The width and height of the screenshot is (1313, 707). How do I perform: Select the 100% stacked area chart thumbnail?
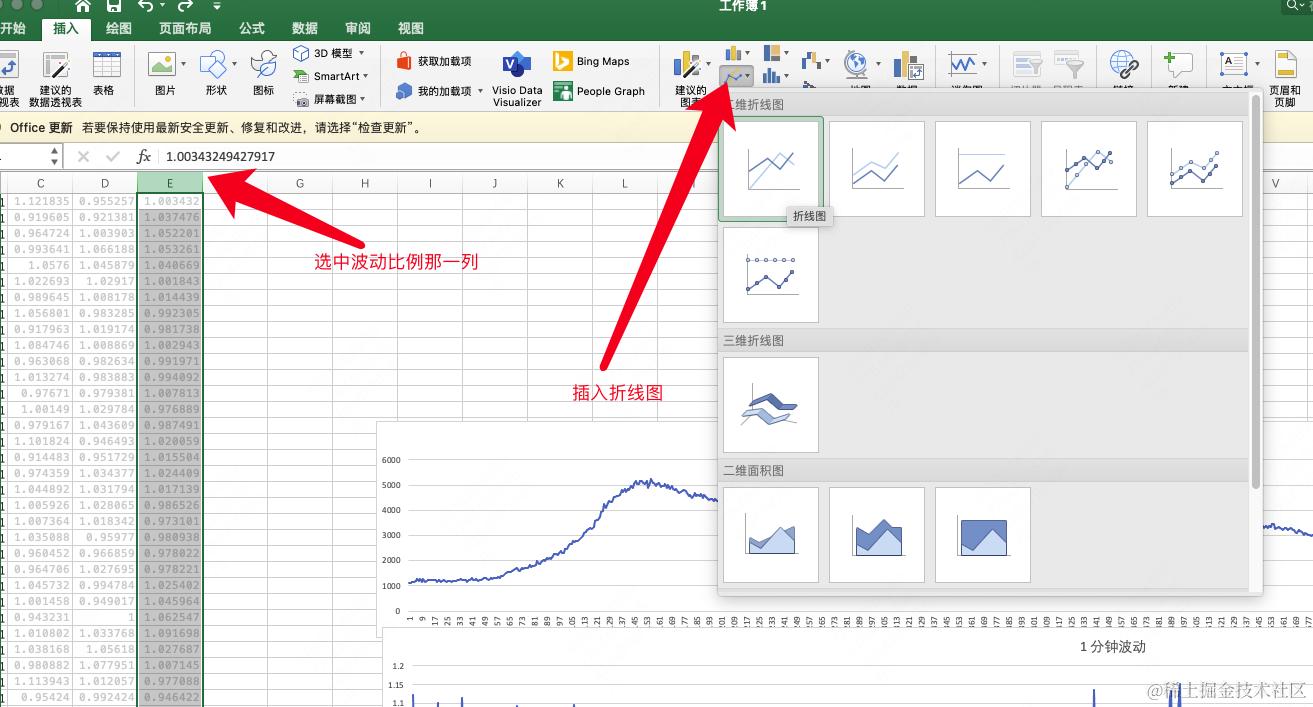point(983,535)
